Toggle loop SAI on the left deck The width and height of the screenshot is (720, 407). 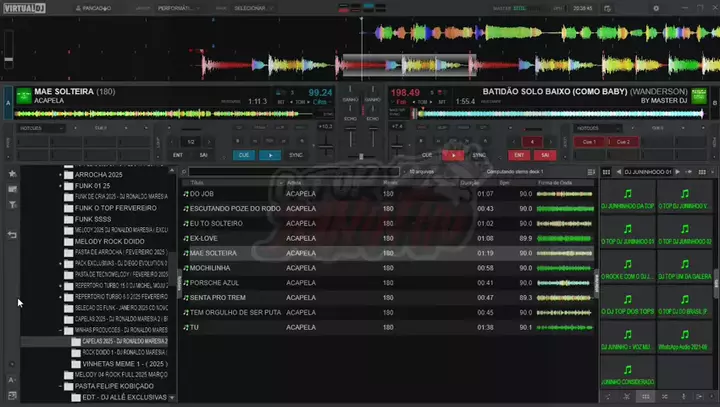click(x=203, y=155)
